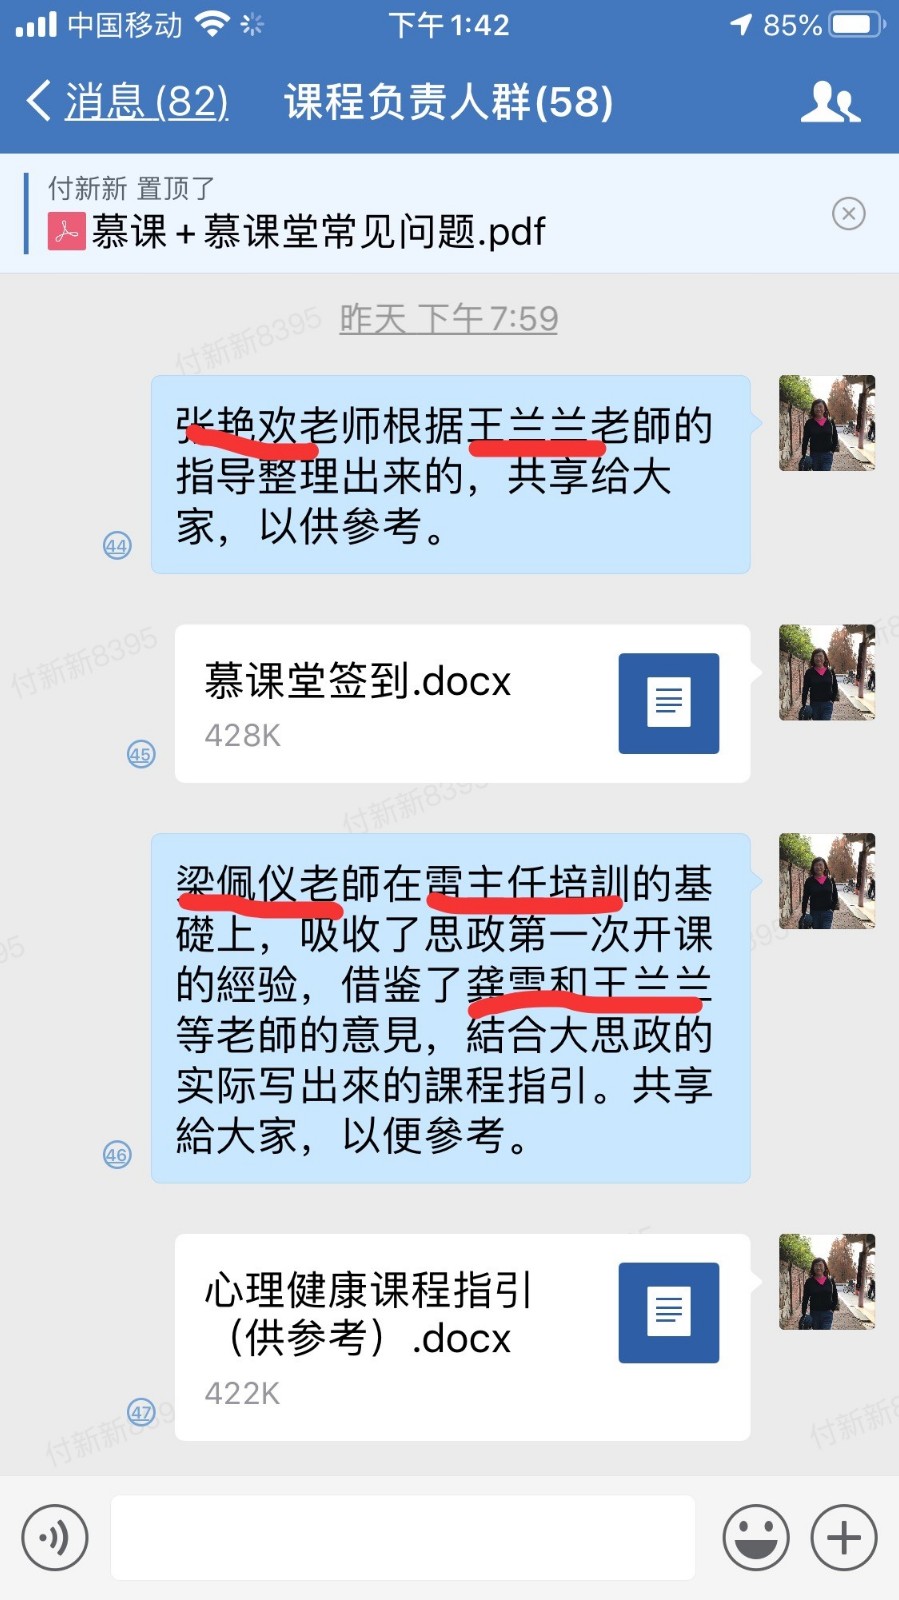Tap the read count badge 44
The width and height of the screenshot is (899, 1600).
(117, 545)
